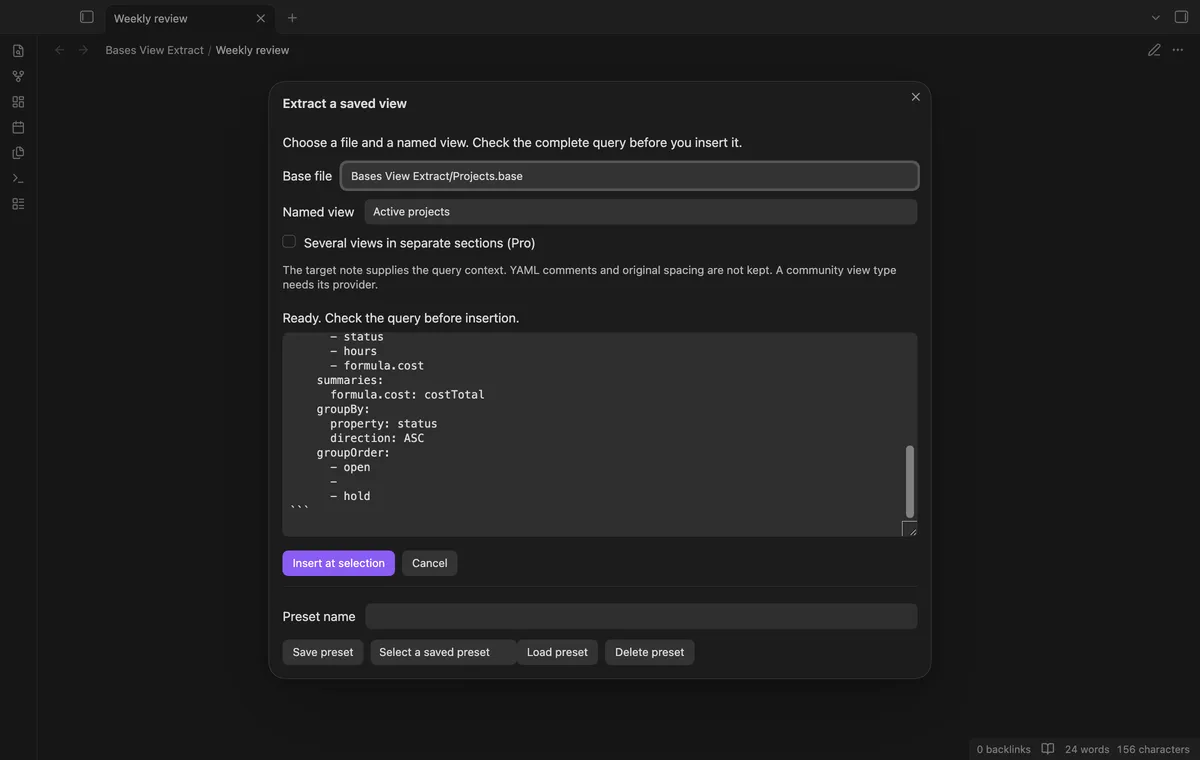The width and height of the screenshot is (1200, 760).
Task: Click the '- hours' line in query
Action: pyautogui.click(x=353, y=351)
